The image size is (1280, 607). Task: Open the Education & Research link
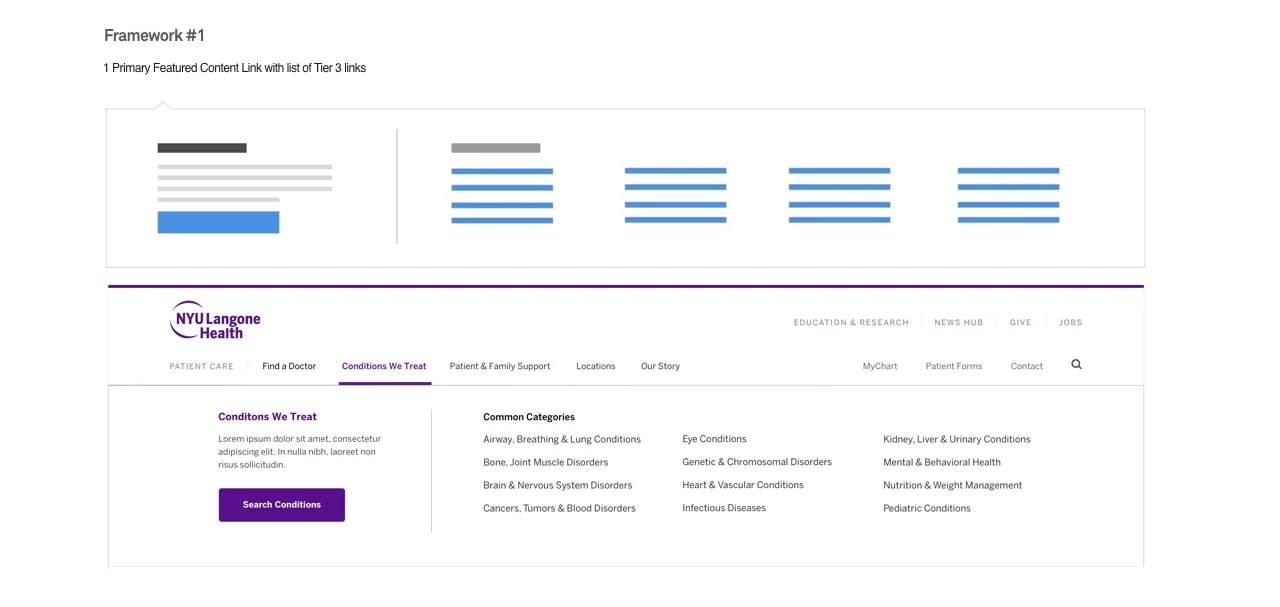pos(851,323)
